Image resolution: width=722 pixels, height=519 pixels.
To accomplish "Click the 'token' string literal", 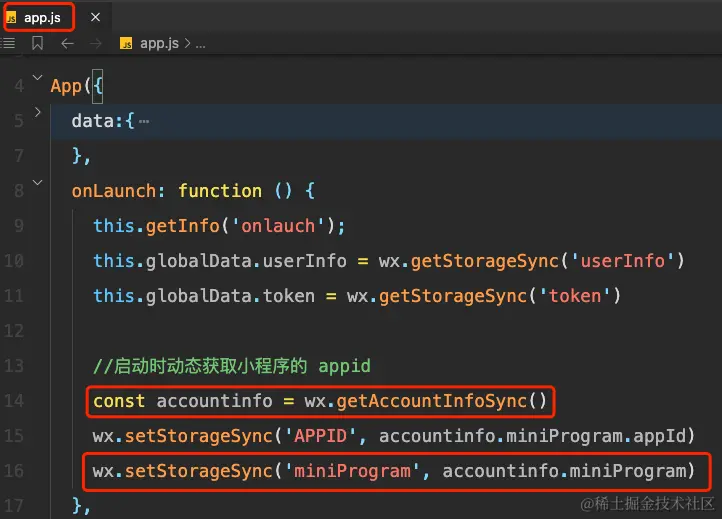I will [x=575, y=296].
